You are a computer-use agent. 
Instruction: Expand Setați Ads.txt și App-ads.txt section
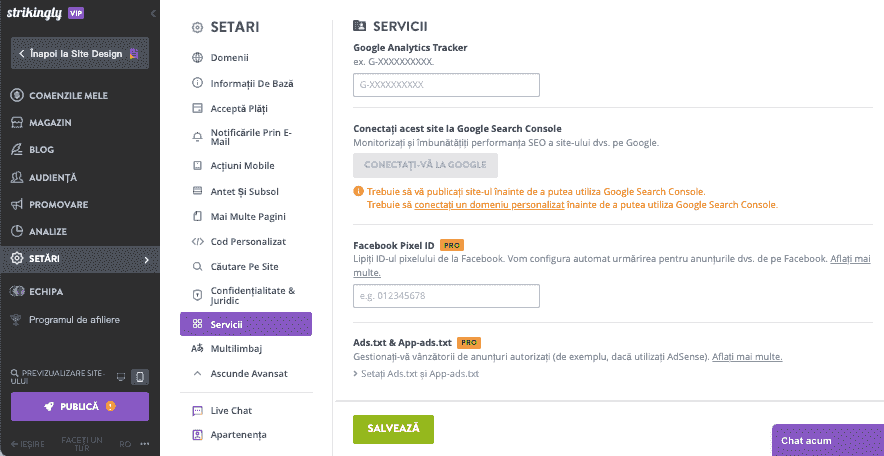(x=416, y=374)
